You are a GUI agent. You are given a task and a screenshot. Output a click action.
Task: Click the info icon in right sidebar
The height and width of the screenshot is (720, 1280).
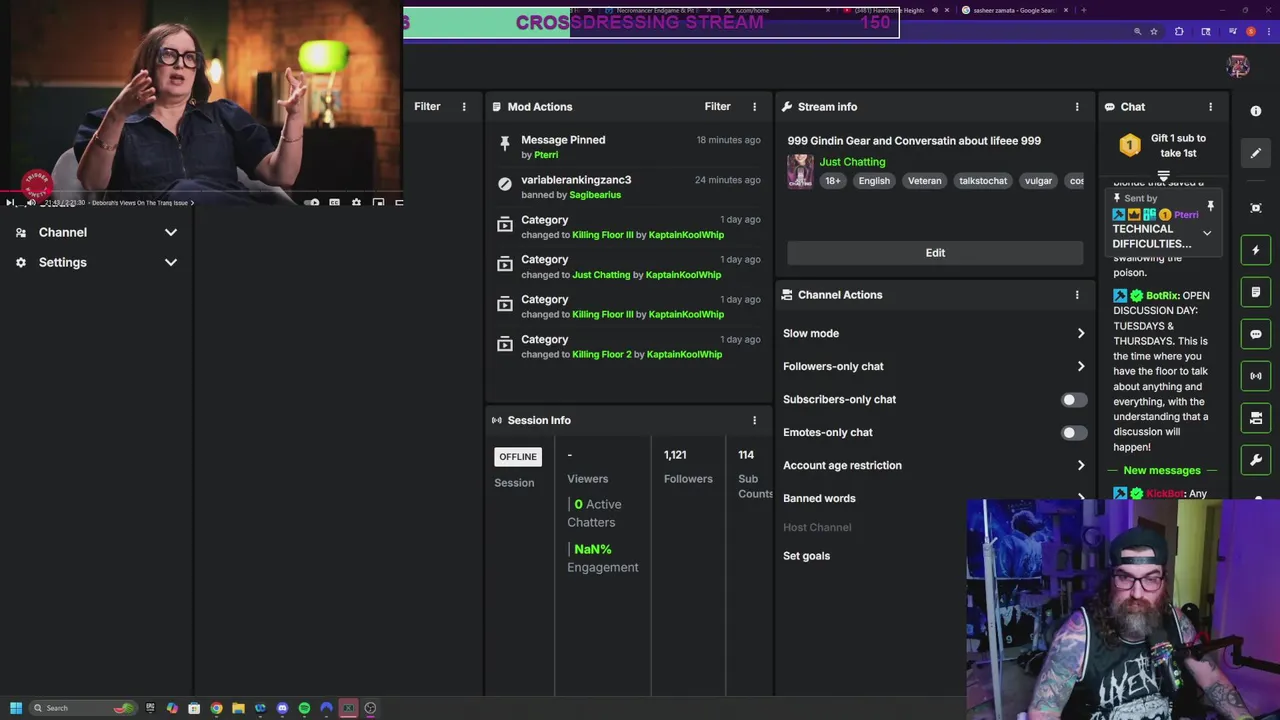coord(1256,111)
